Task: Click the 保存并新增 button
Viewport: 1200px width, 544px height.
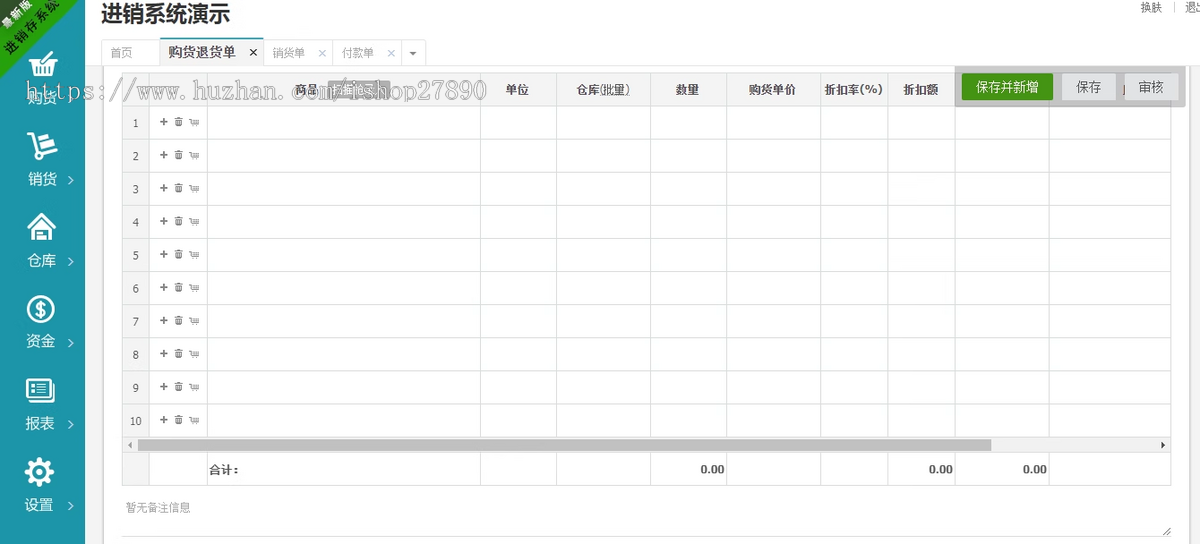Action: (1007, 87)
